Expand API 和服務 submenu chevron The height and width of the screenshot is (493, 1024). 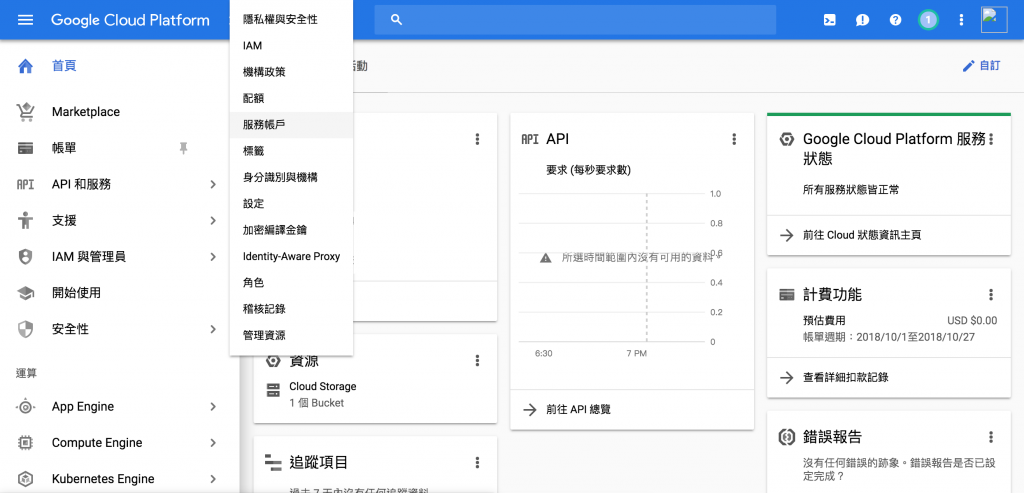(213, 185)
